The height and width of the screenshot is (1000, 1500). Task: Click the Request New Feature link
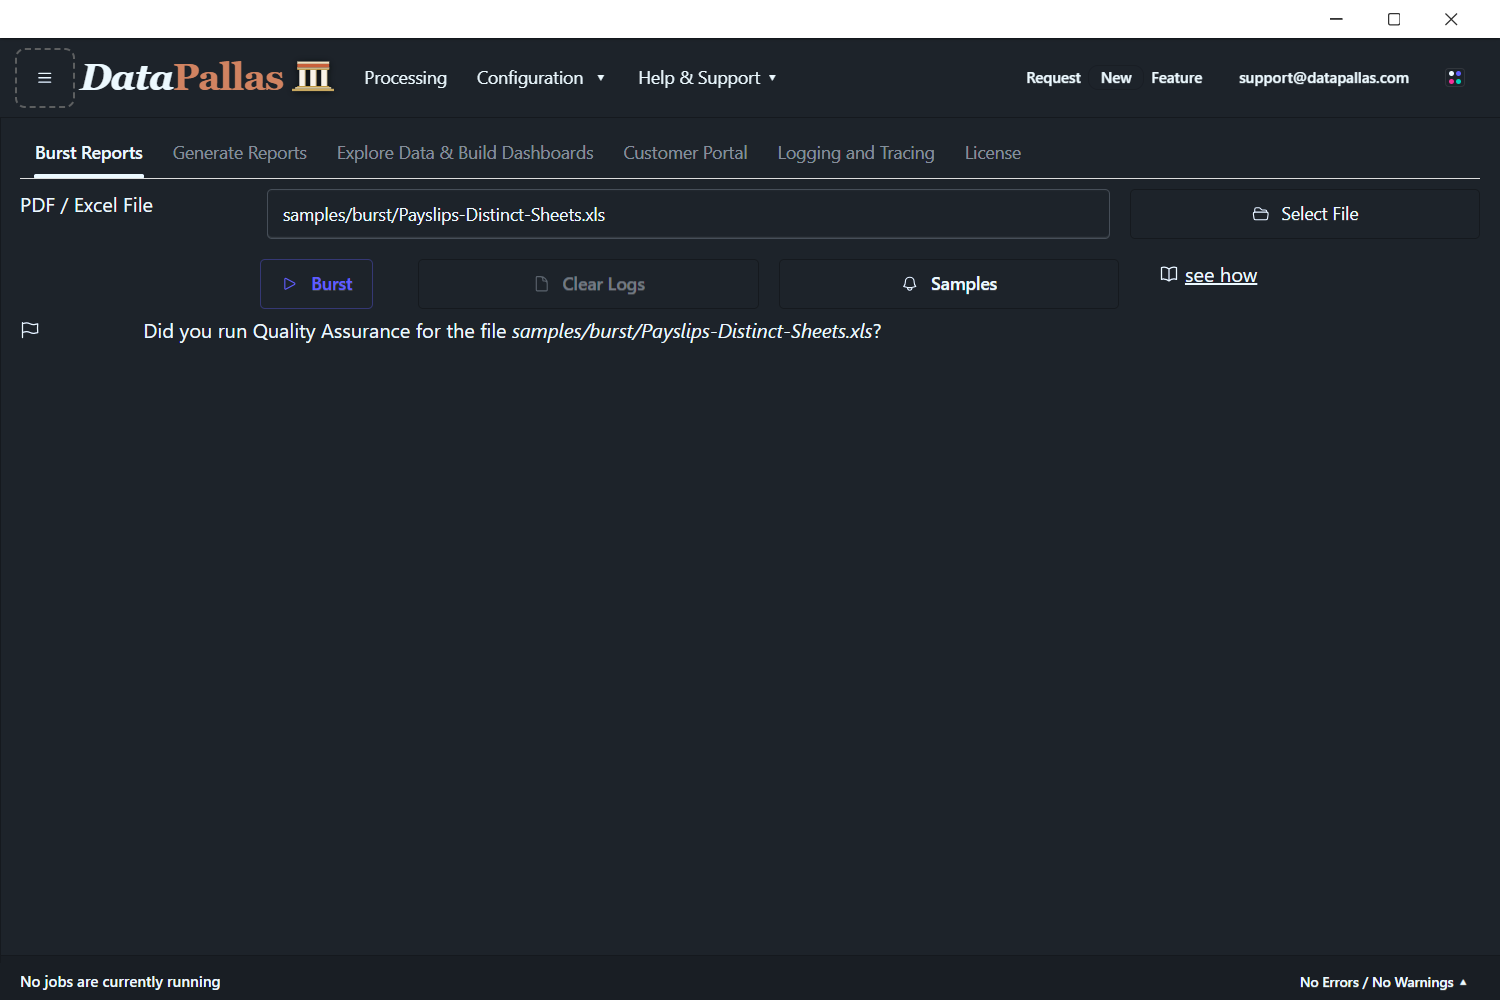[1114, 78]
